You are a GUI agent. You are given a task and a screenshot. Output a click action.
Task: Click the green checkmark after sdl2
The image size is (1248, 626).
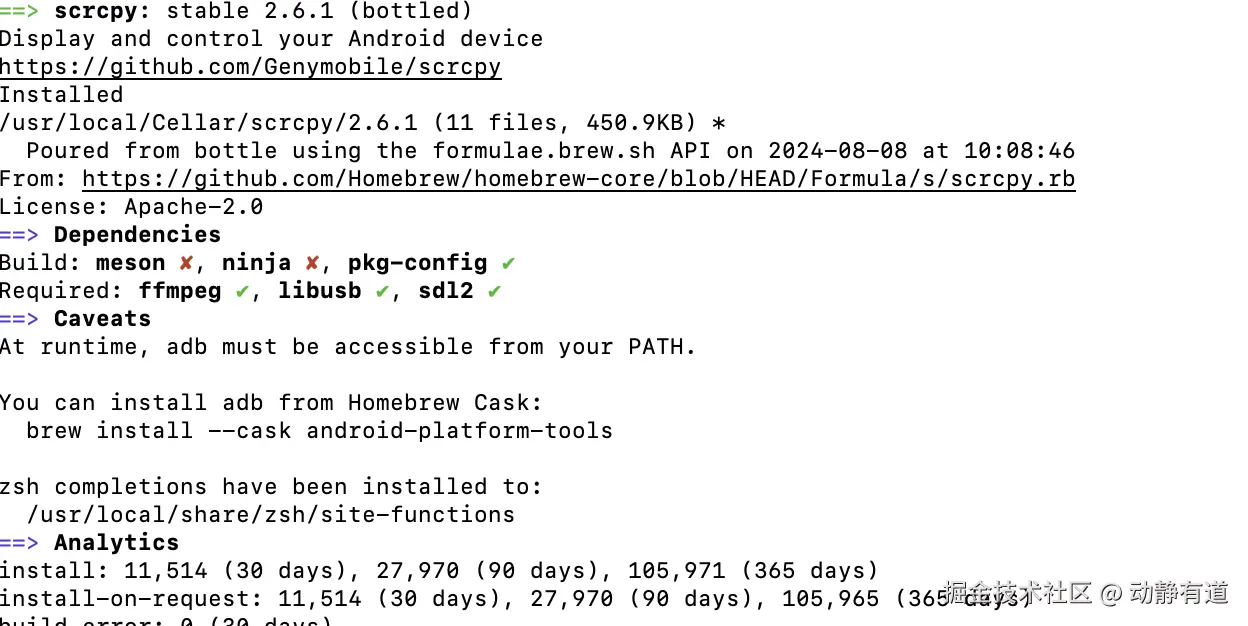pyautogui.click(x=494, y=291)
